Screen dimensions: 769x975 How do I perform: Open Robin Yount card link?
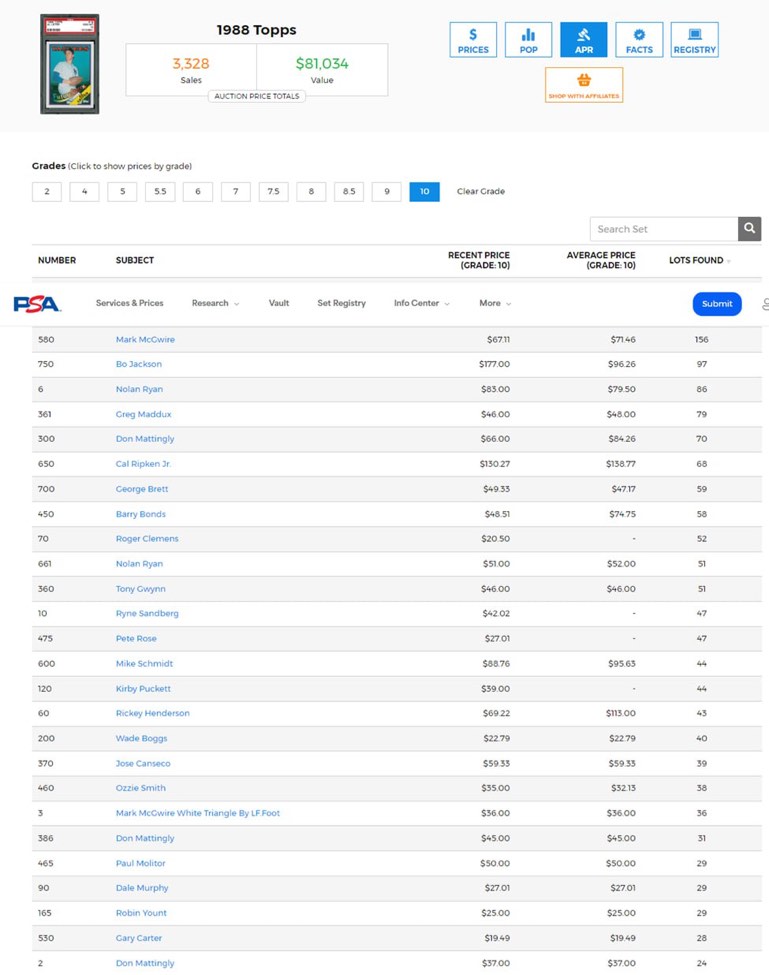coord(141,913)
